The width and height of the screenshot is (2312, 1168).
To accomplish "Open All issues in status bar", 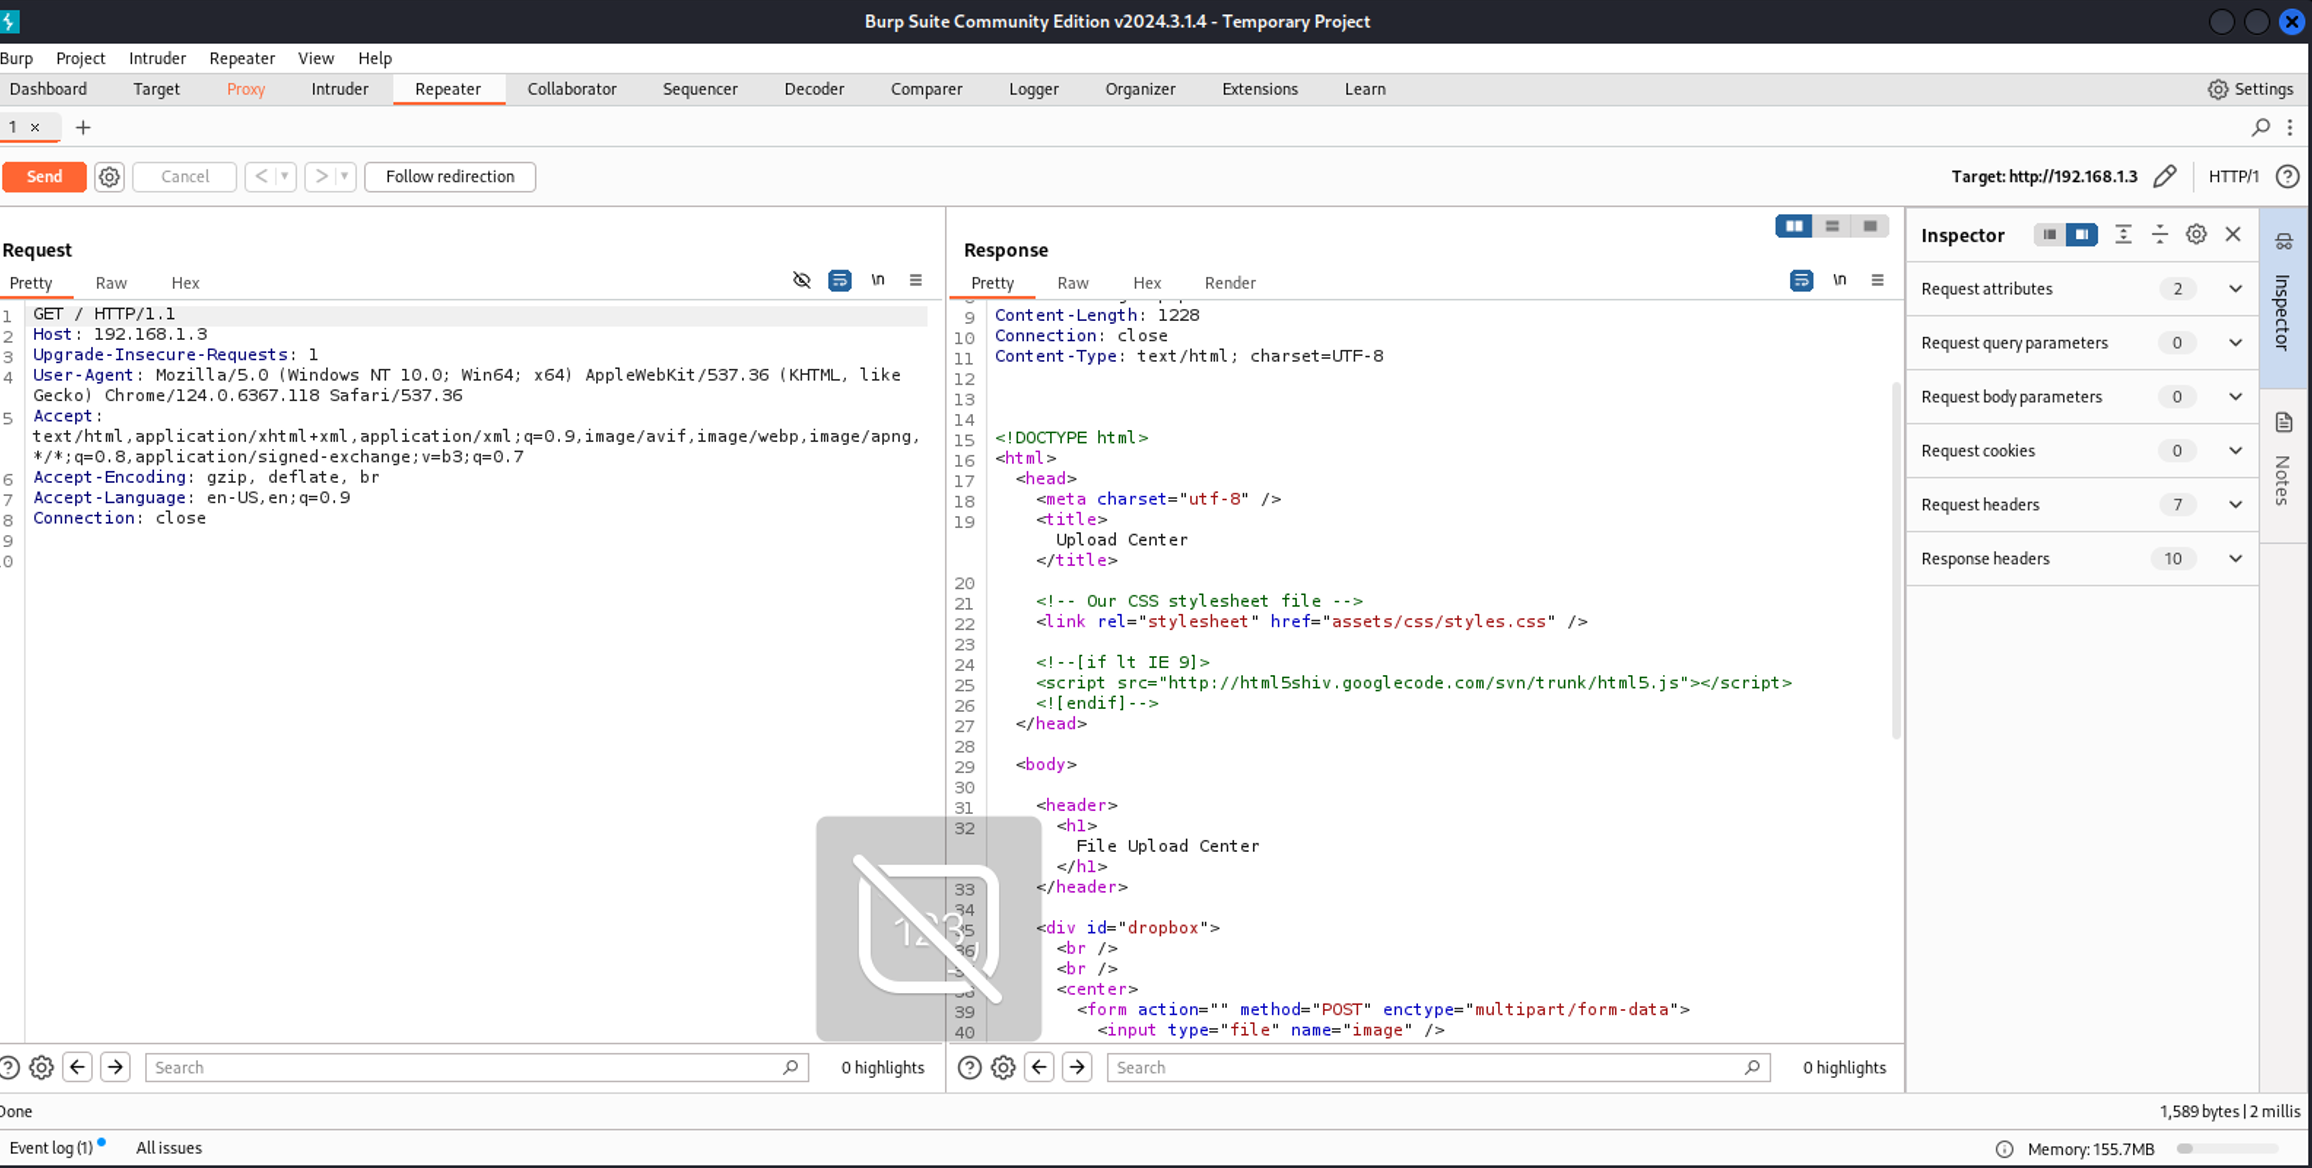I will [169, 1148].
